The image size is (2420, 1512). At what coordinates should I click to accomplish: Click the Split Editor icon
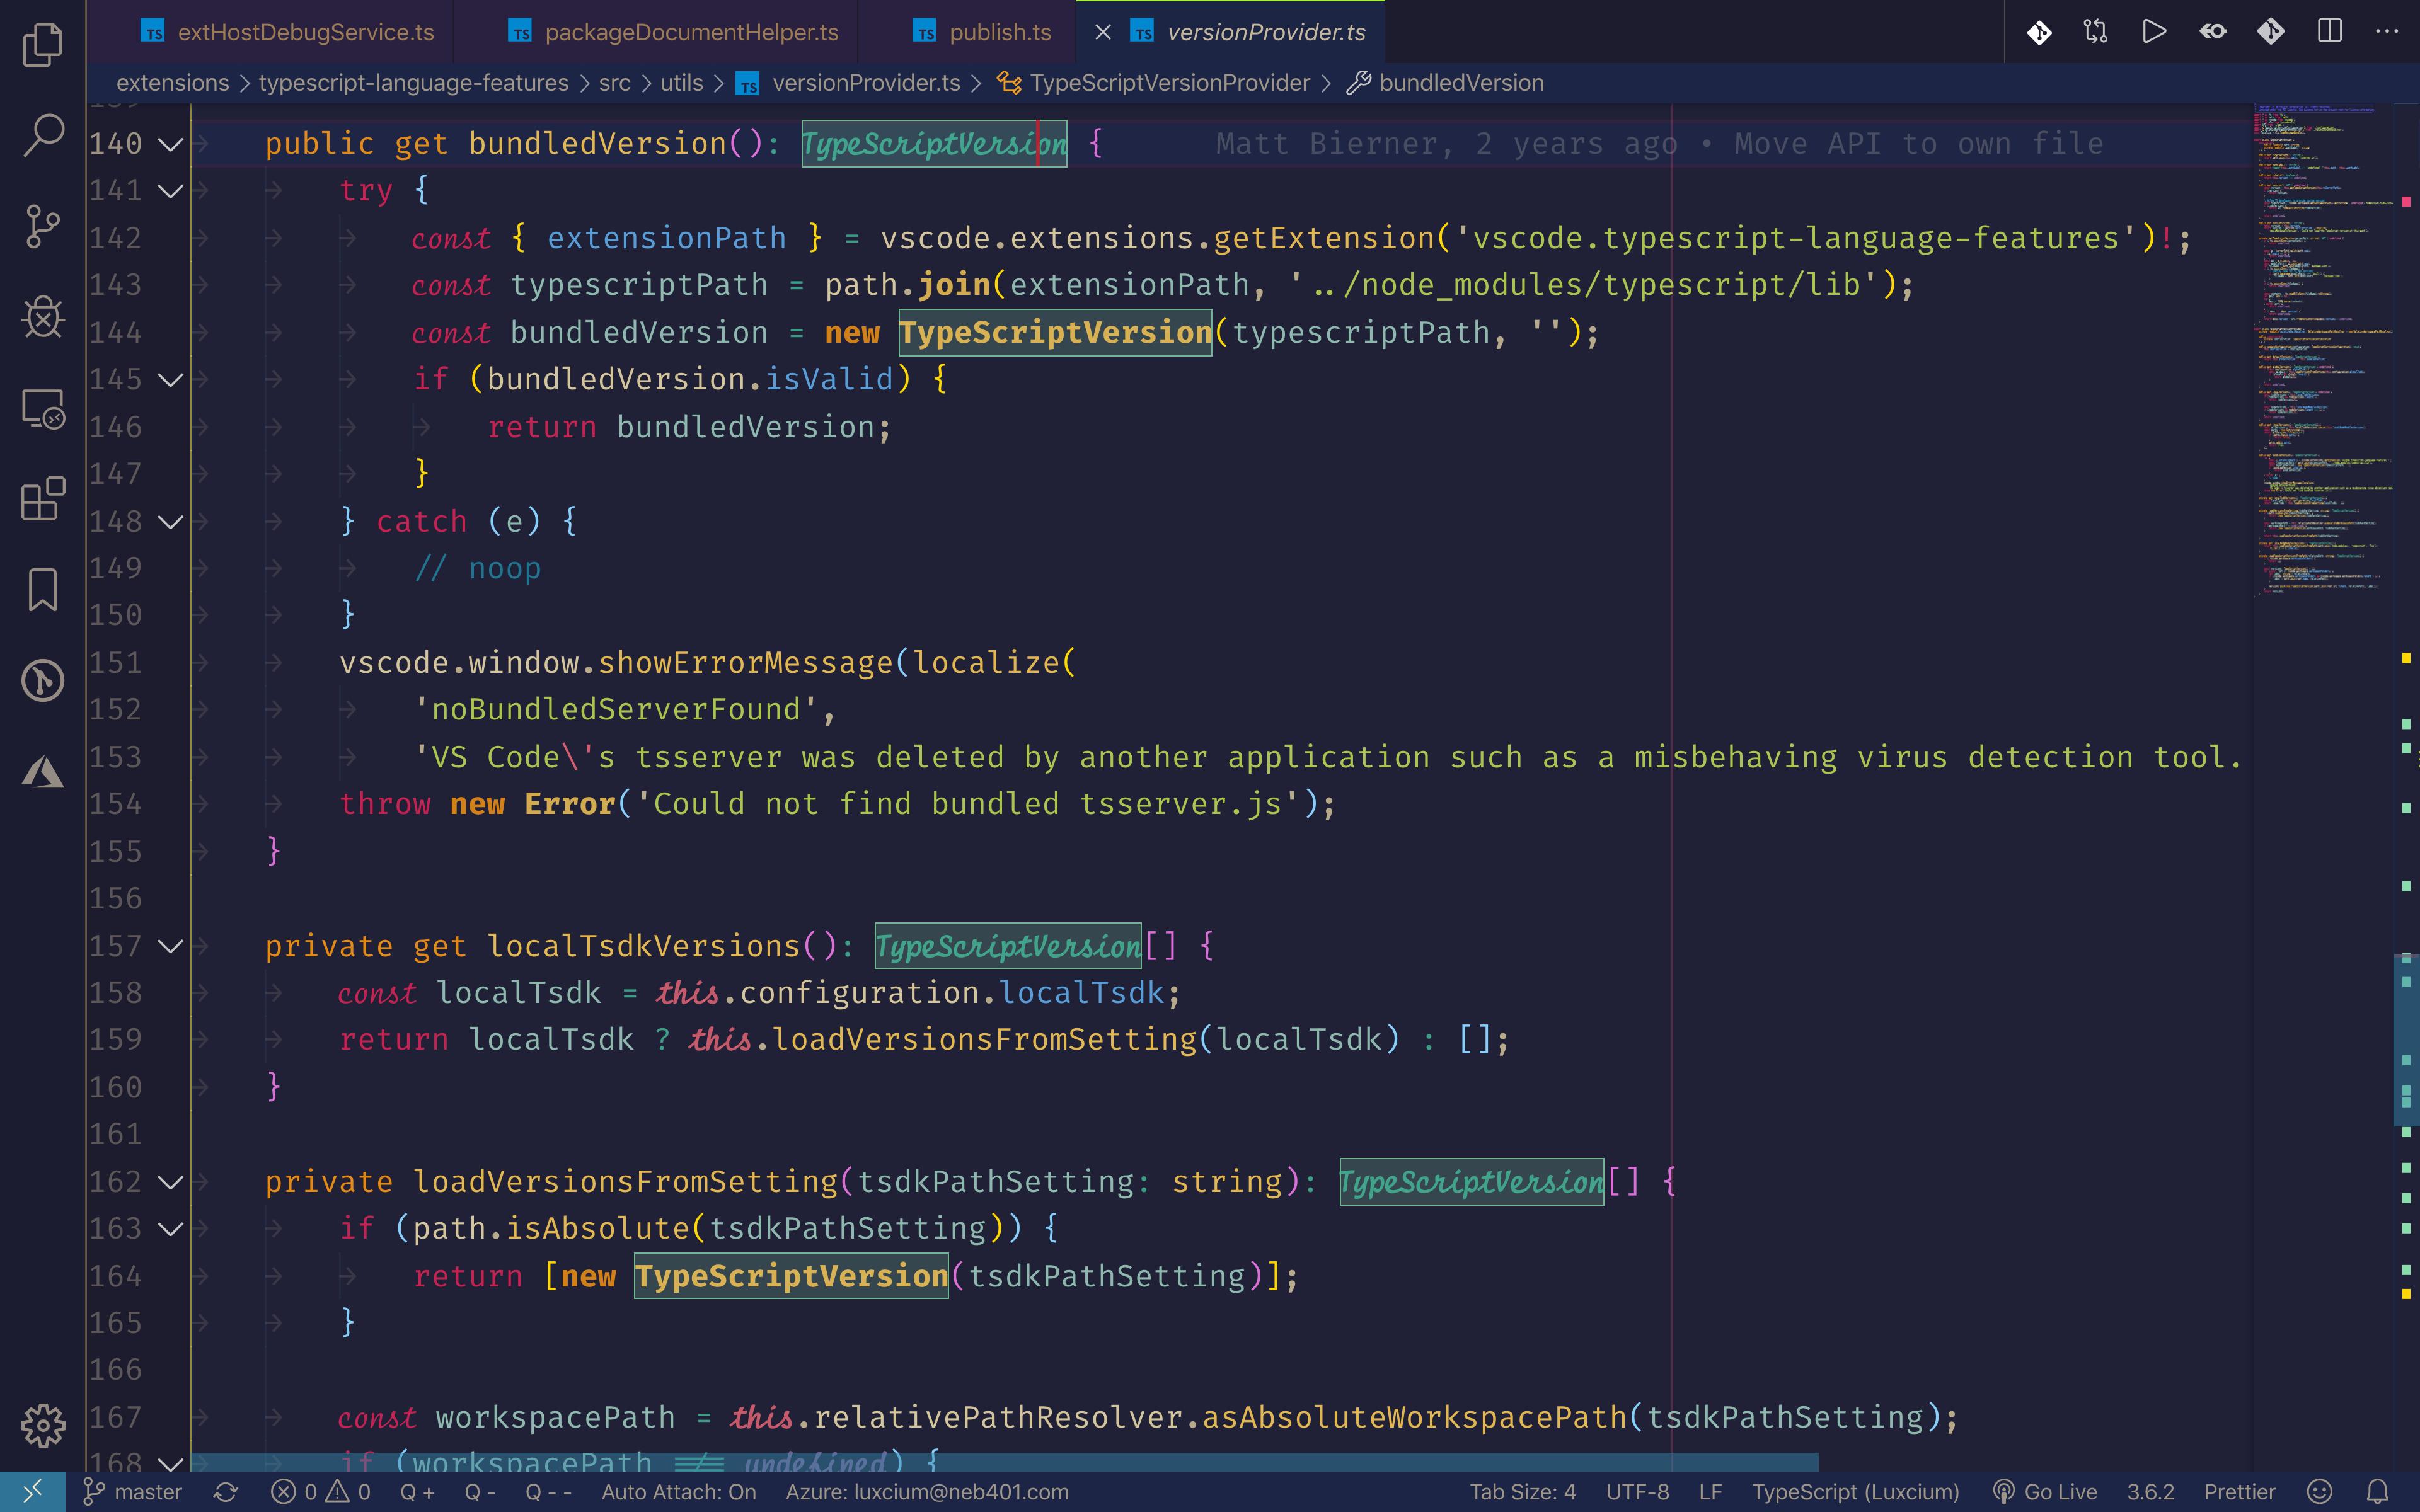click(2329, 32)
